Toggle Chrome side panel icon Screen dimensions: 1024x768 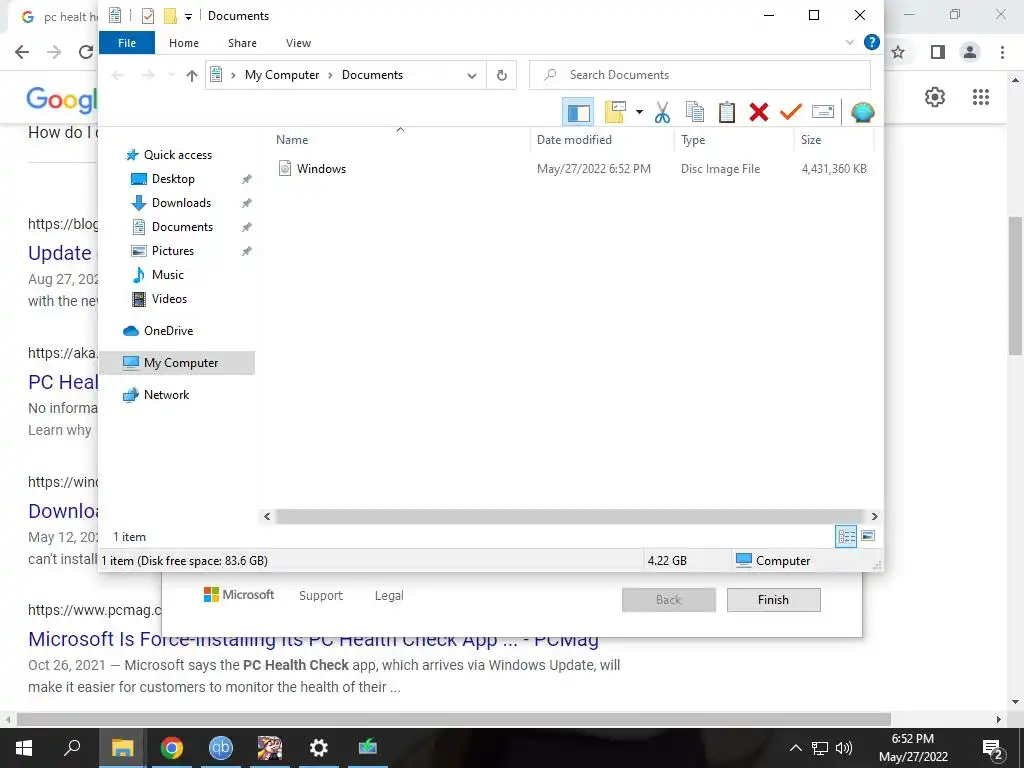coord(938,52)
